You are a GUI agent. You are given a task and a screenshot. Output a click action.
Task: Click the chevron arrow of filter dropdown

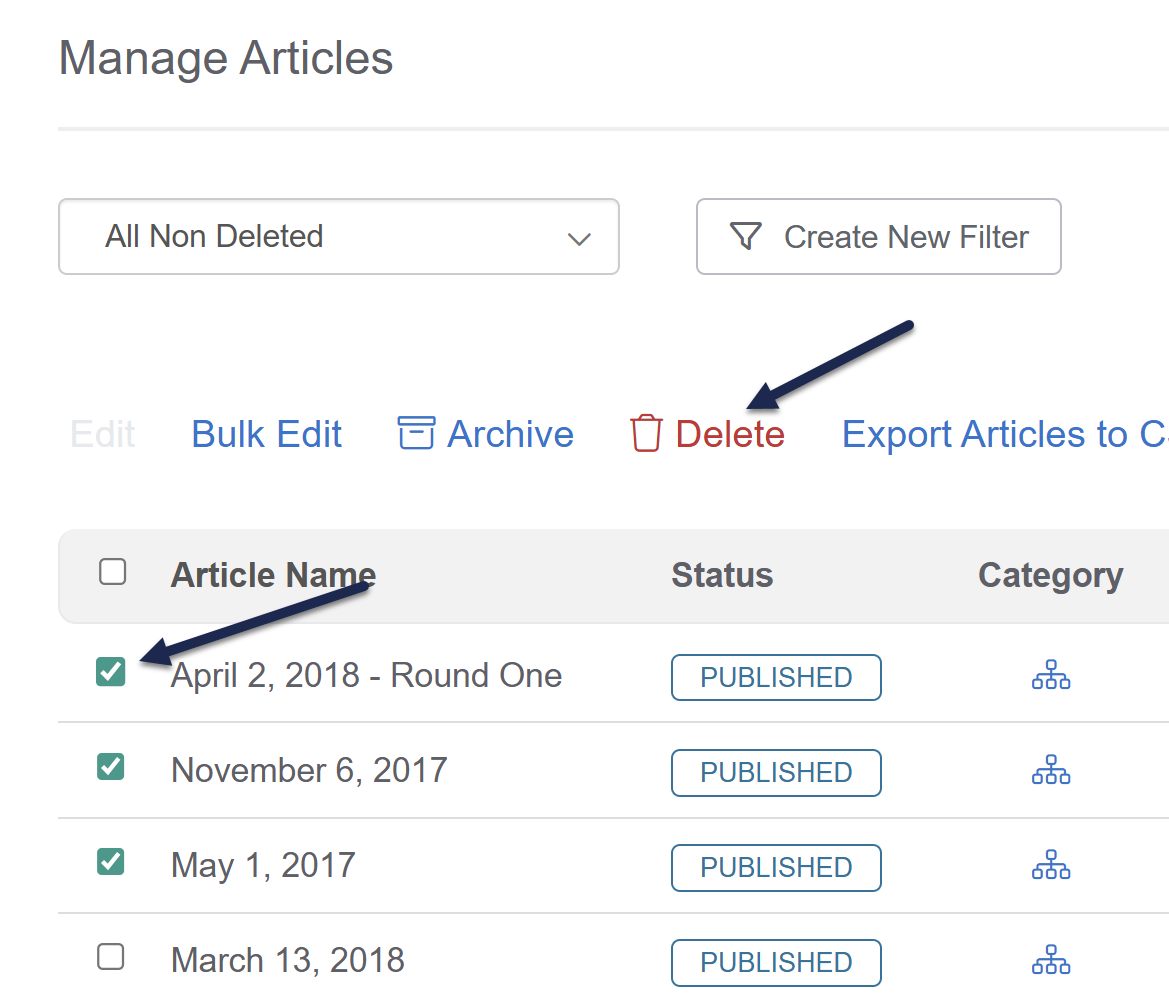coord(579,239)
